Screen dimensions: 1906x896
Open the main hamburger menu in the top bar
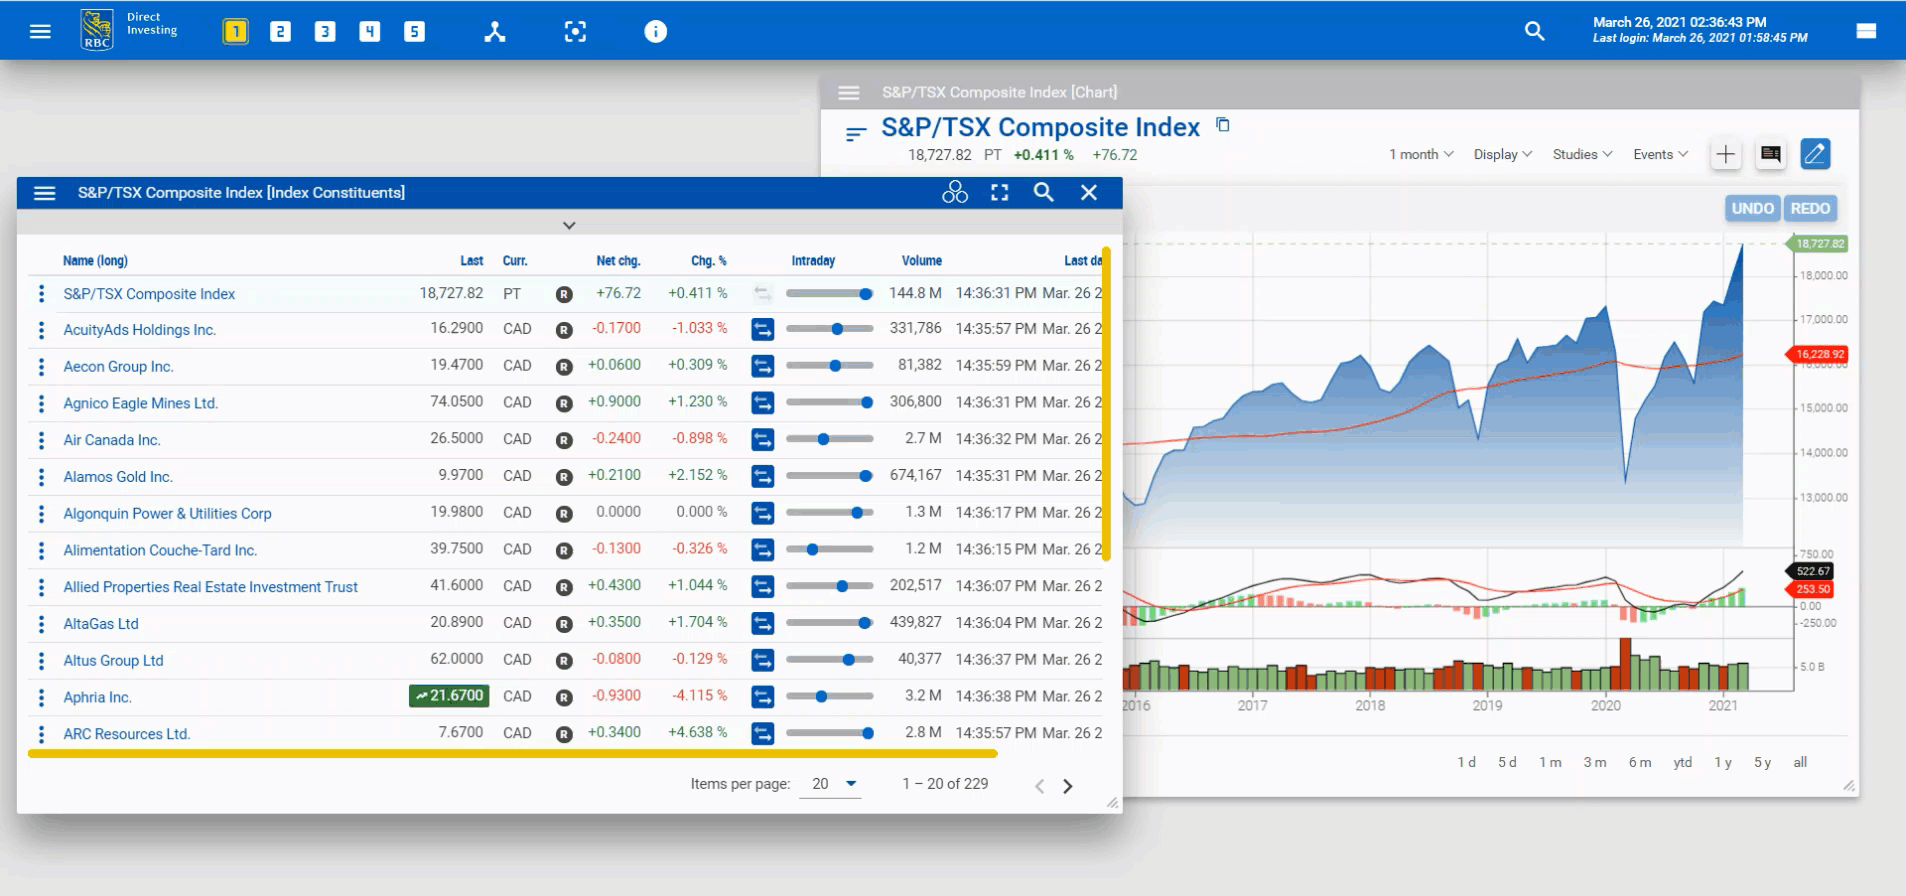40,31
